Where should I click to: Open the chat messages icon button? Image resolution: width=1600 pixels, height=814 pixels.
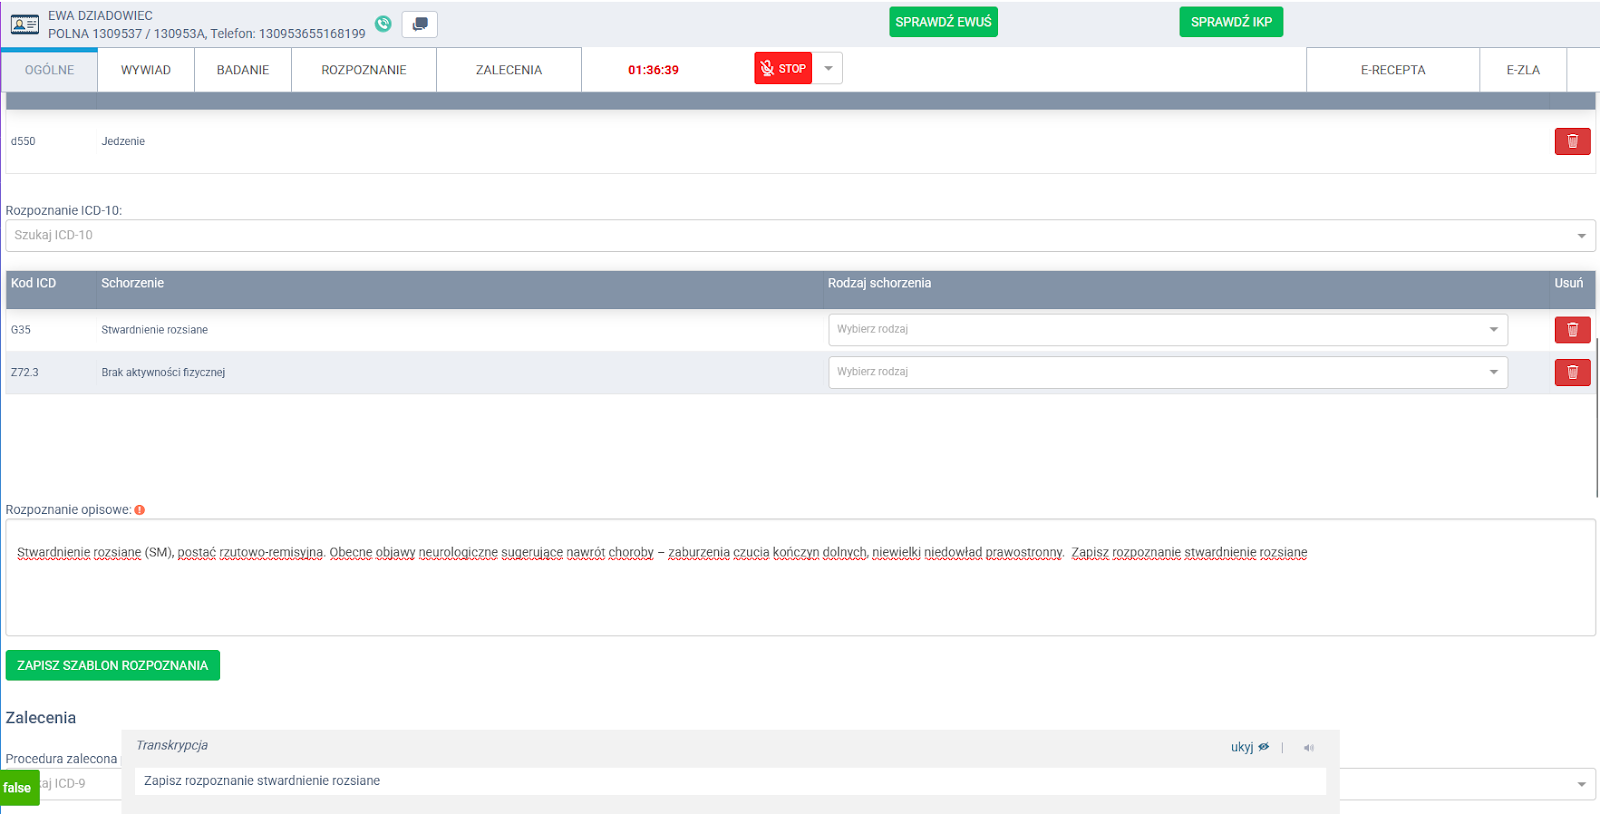(420, 24)
